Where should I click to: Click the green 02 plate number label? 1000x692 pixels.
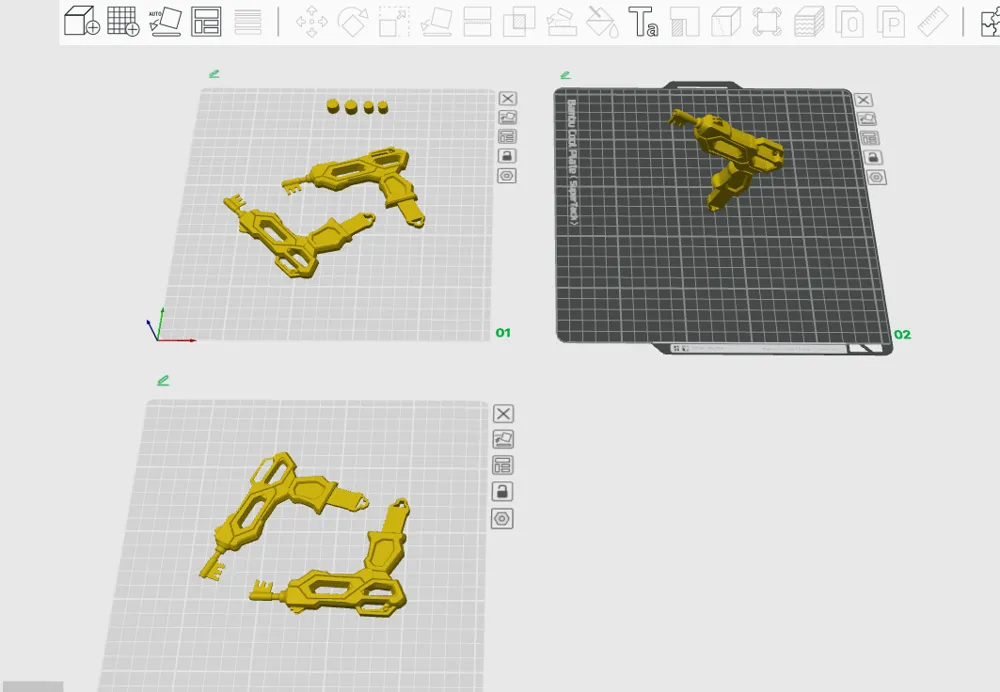(x=902, y=334)
